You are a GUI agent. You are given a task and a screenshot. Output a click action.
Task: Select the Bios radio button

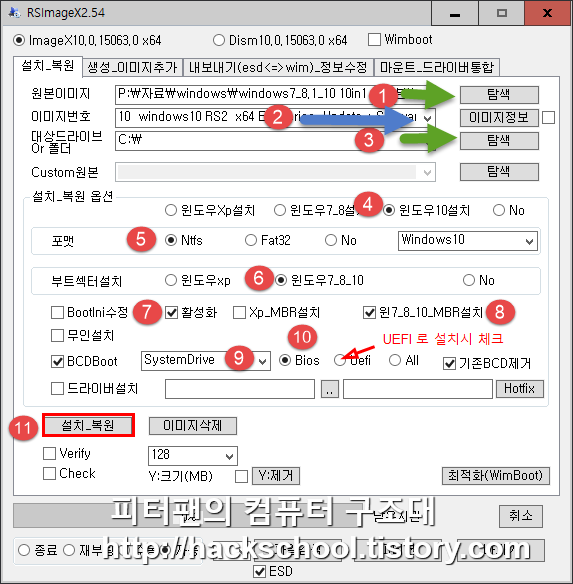(285, 360)
